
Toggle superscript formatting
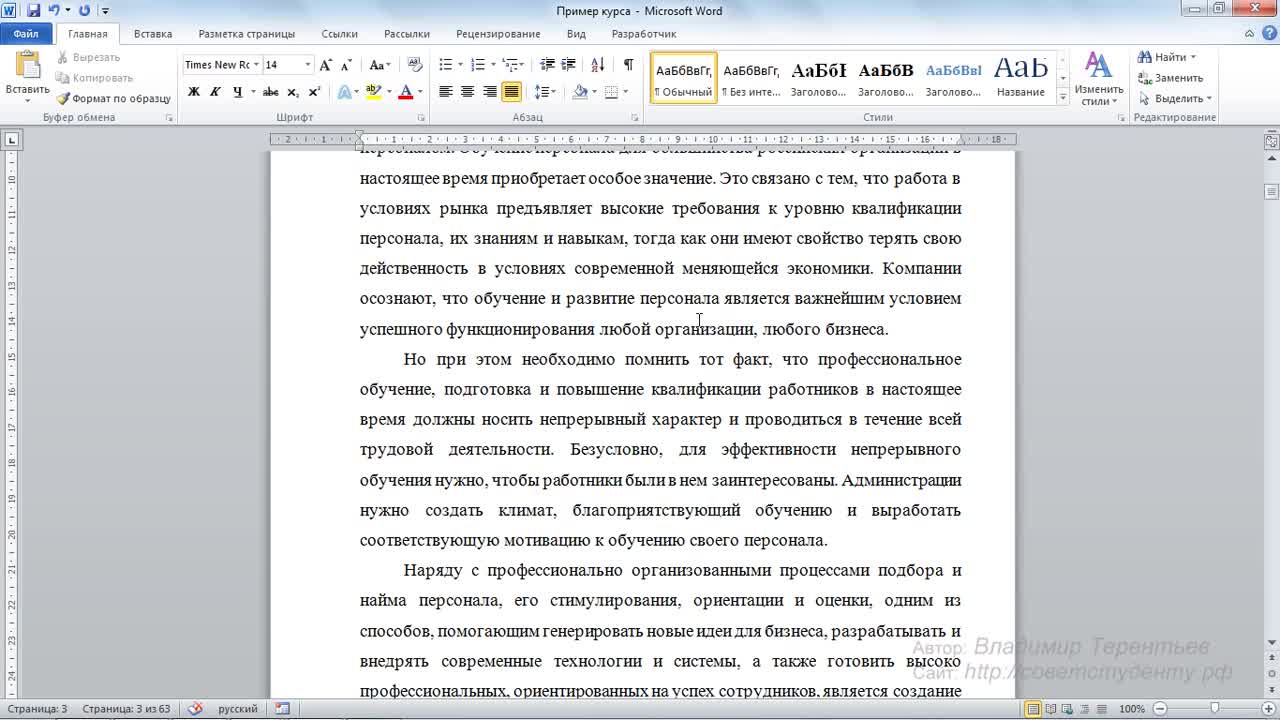pos(314,92)
